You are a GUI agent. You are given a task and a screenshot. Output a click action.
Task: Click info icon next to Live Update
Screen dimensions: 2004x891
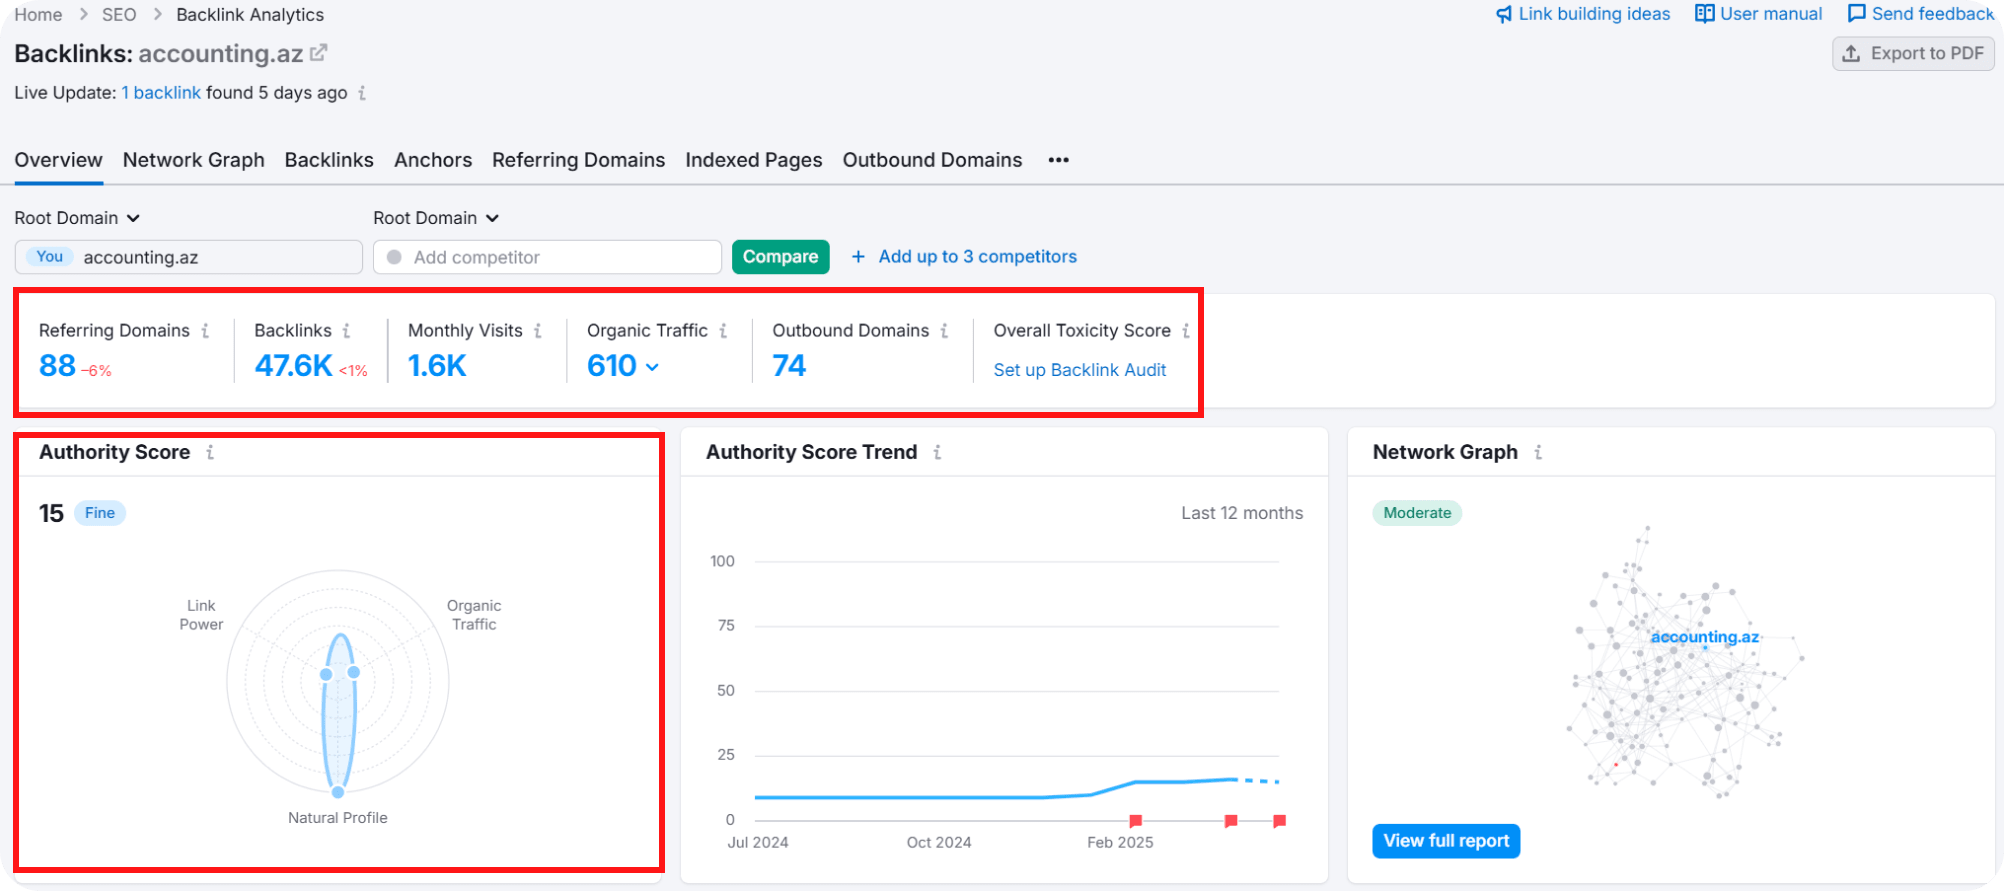pos(362,93)
